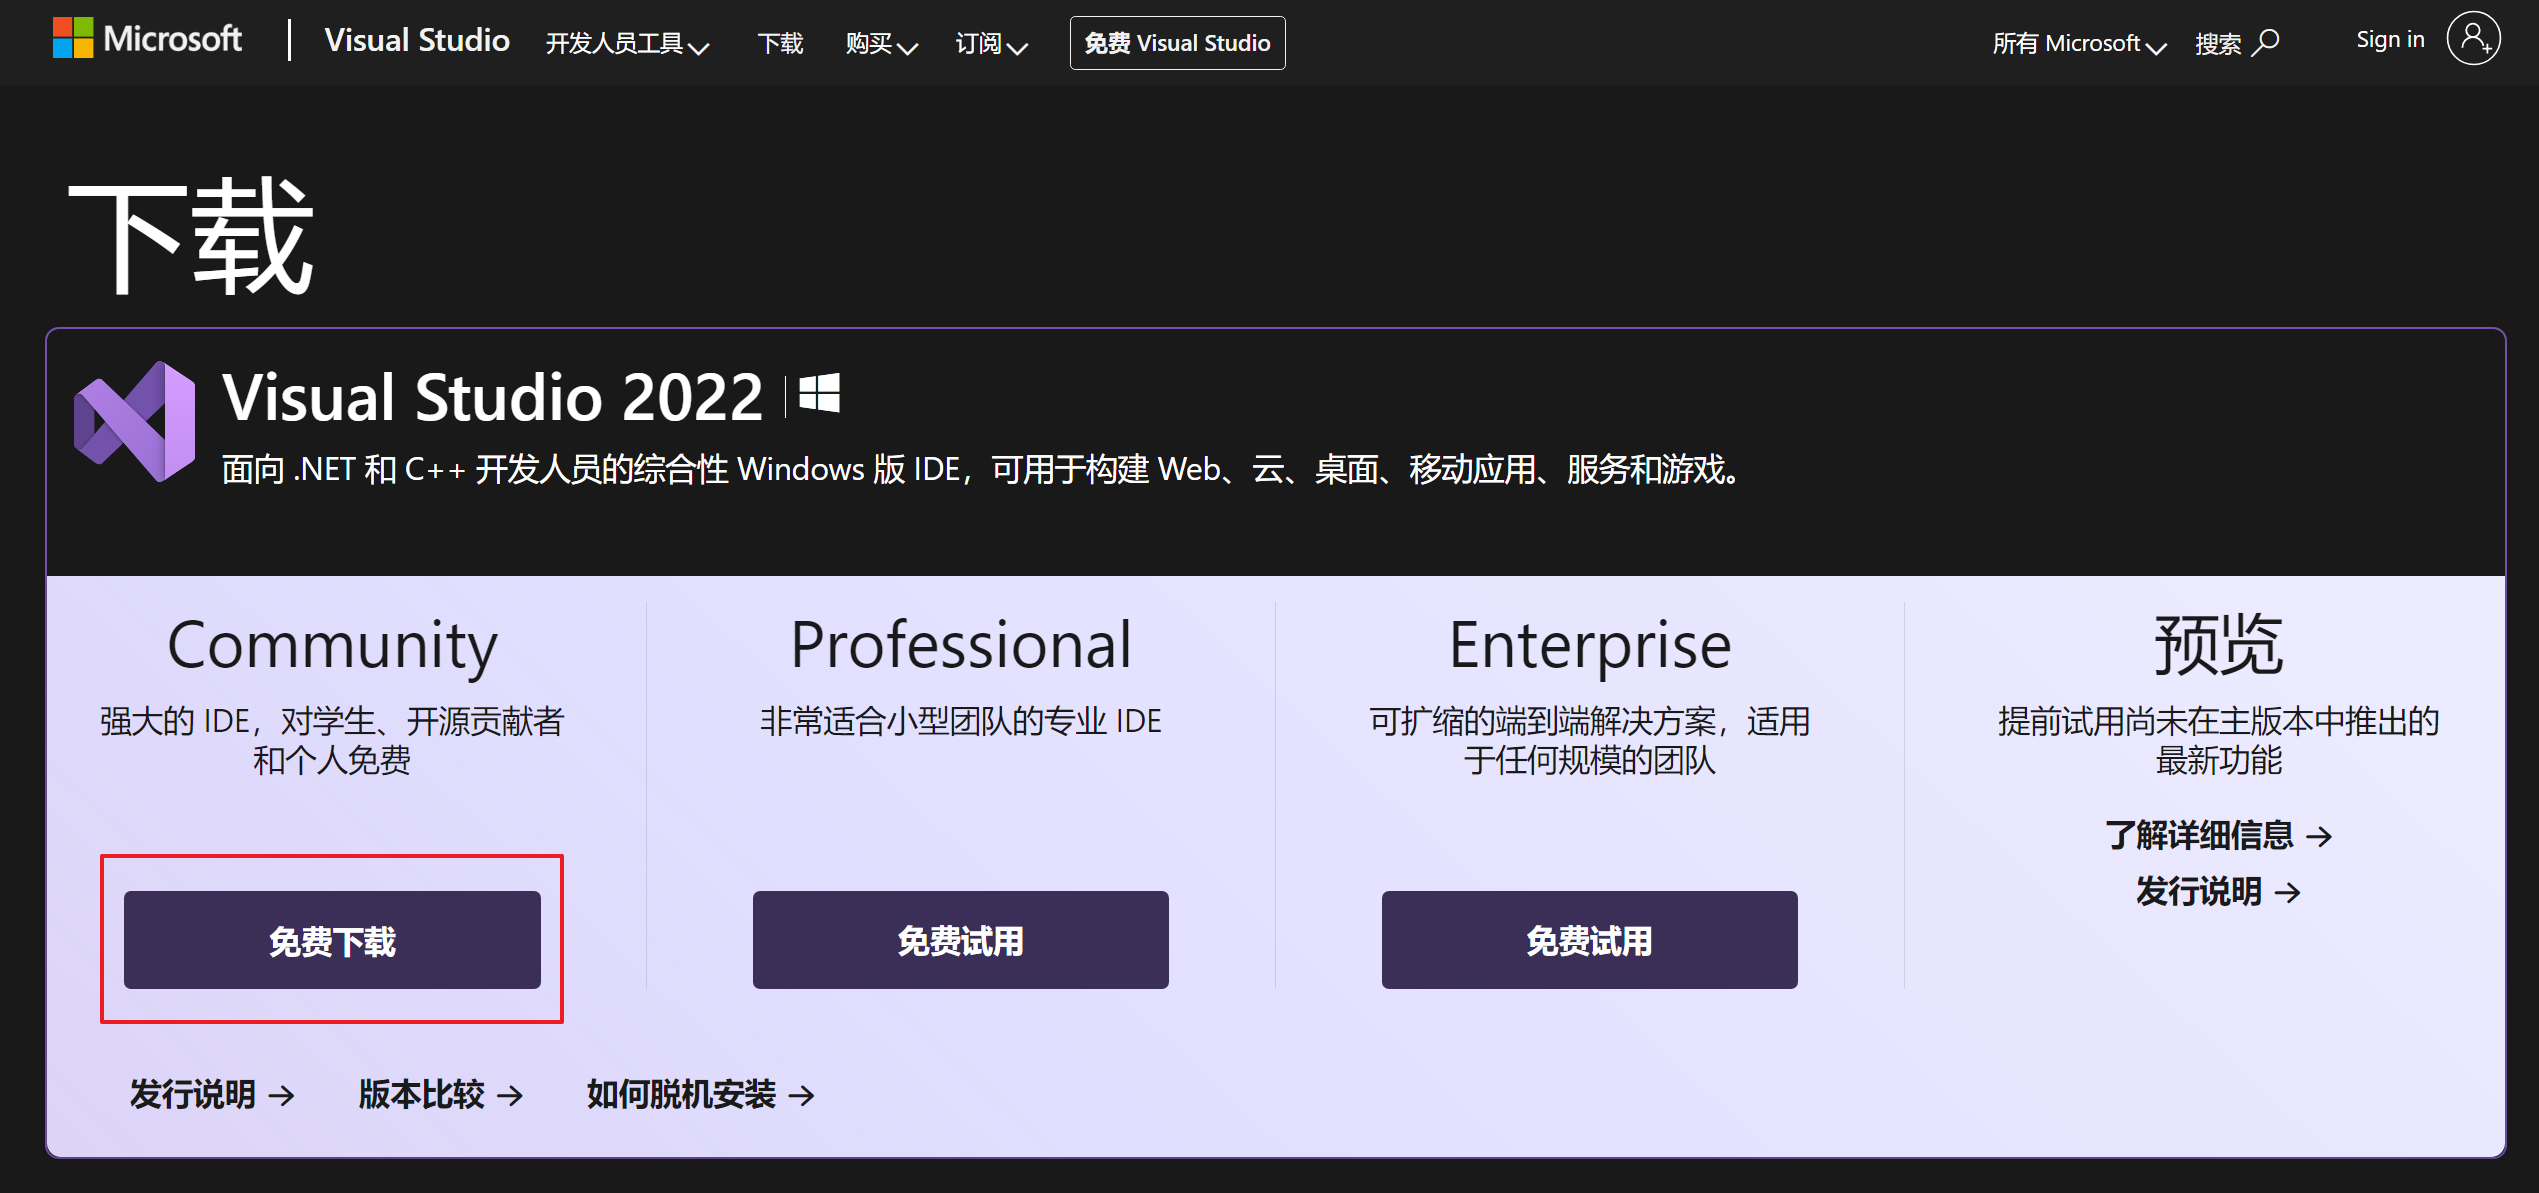
Task: Open the 下载 nav item
Action: tap(780, 43)
